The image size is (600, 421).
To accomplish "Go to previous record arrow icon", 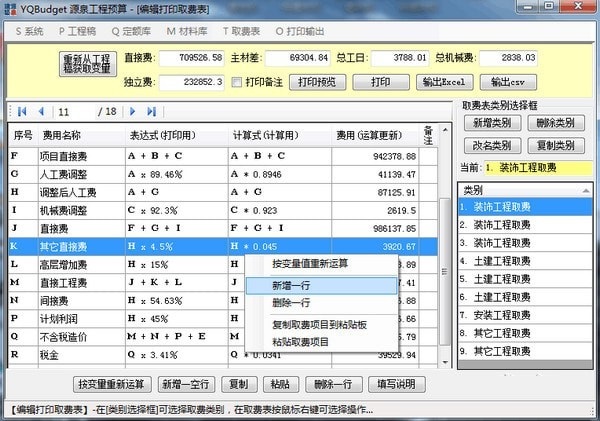I will pos(41,111).
